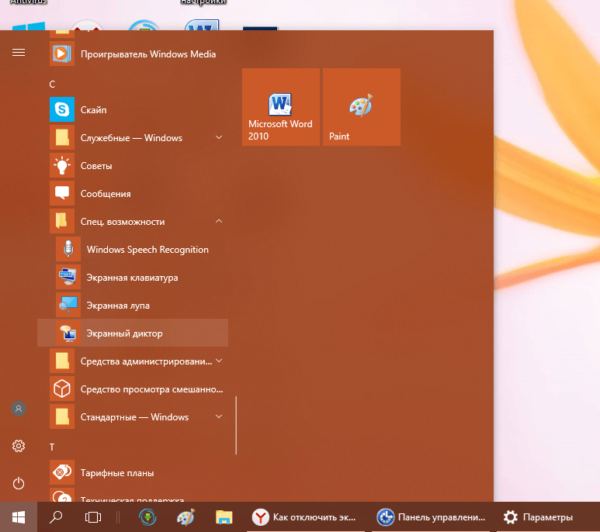600x532 pixels.
Task: Jump to letter С section header
Action: click(52, 84)
